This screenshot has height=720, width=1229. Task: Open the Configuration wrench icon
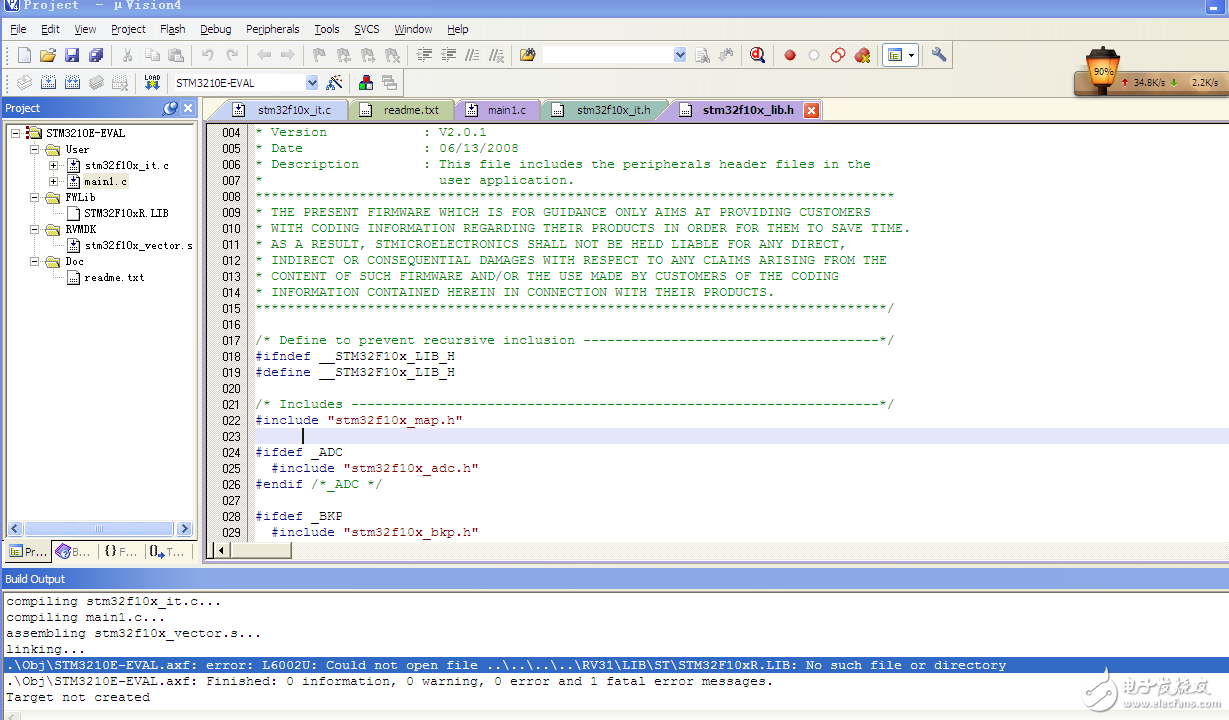[x=939, y=56]
